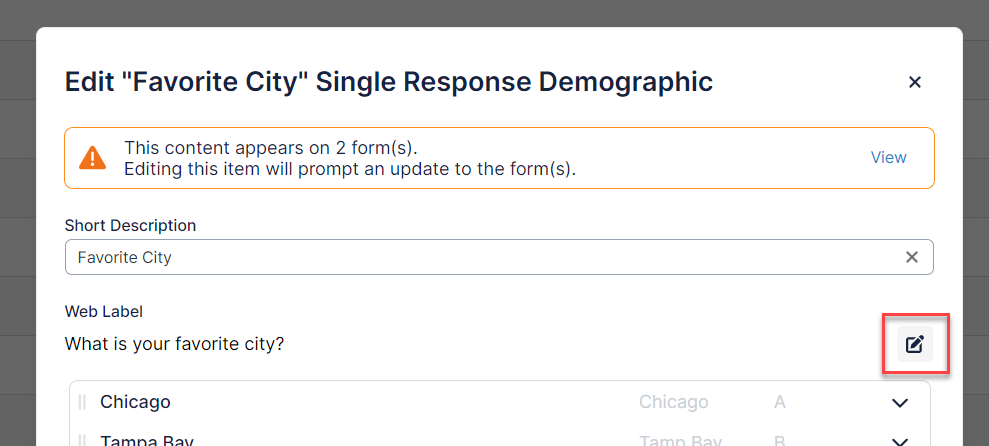
Task: Click the Chicago row drag handle
Action: [82, 402]
